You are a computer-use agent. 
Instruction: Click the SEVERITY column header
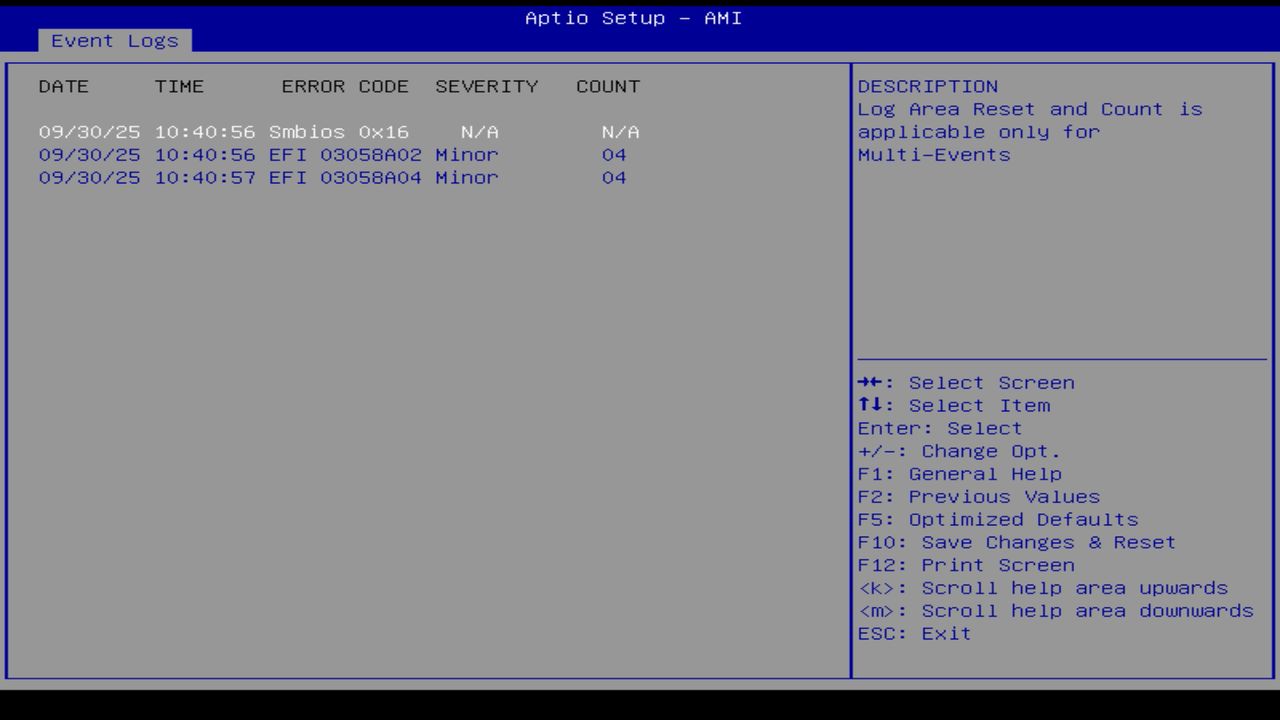click(x=486, y=86)
